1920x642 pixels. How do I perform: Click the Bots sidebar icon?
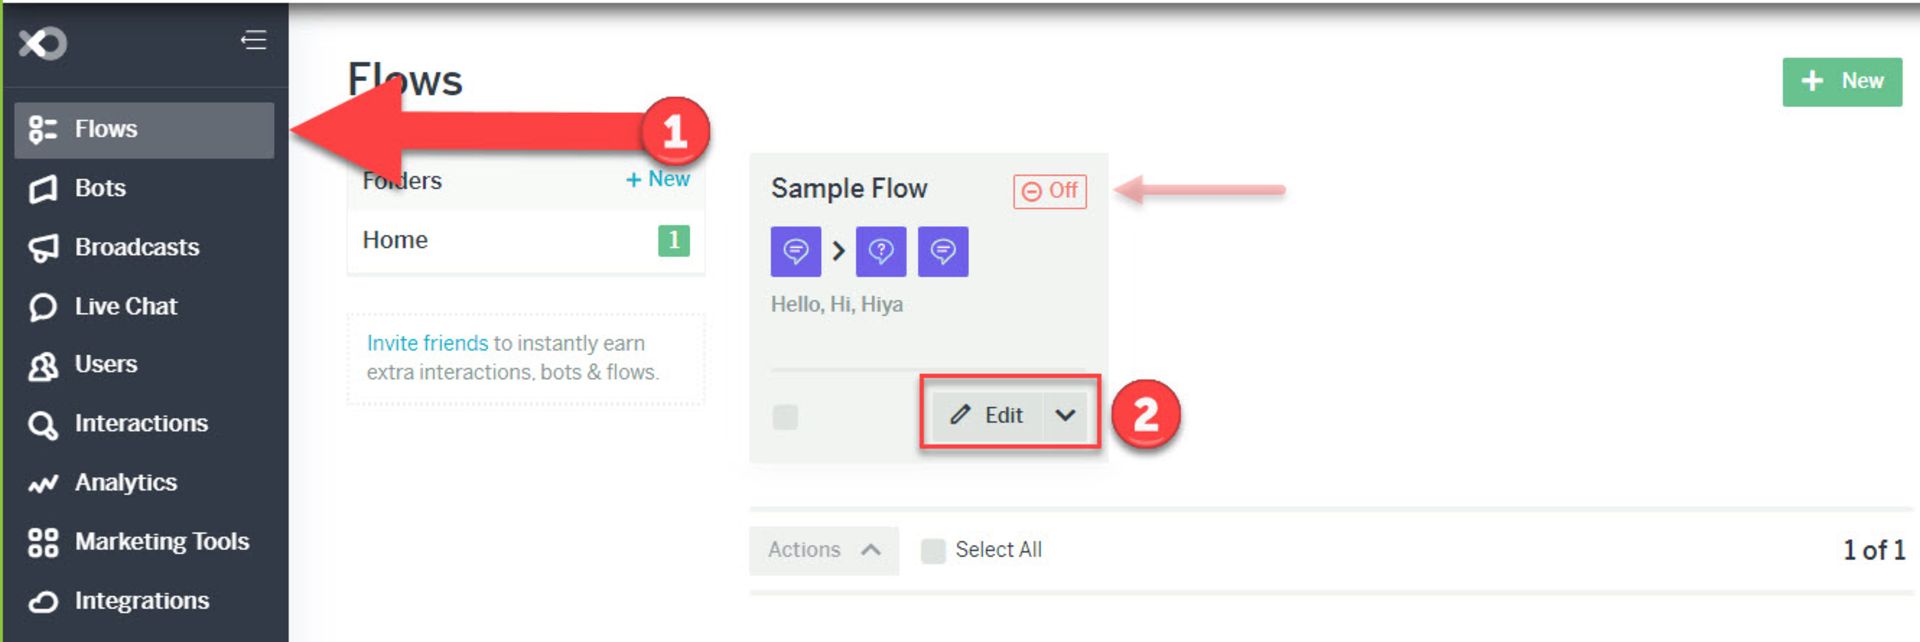43,189
